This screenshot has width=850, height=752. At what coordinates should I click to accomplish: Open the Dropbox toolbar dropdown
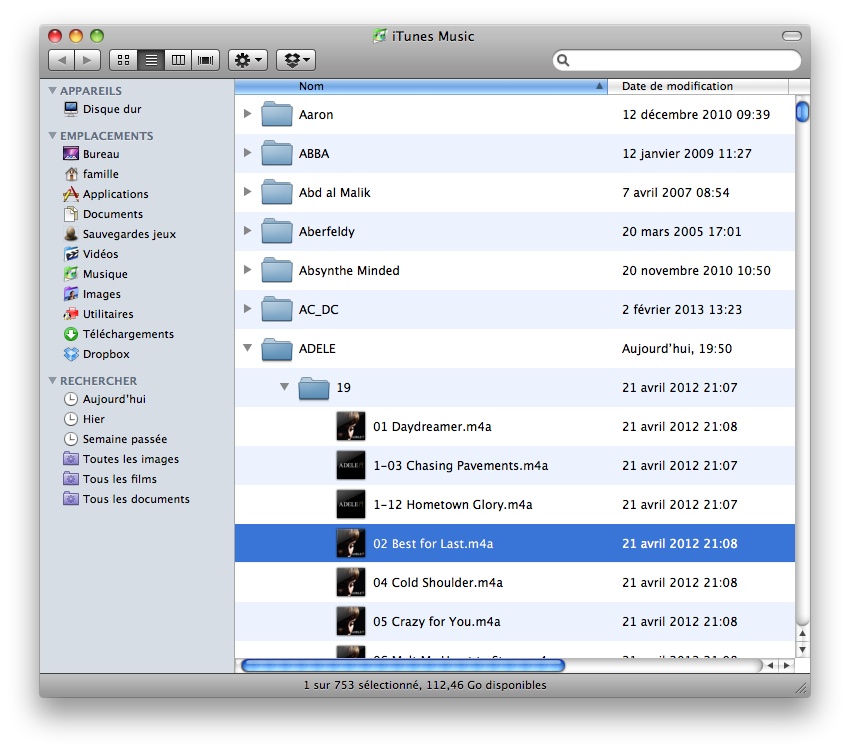(295, 60)
